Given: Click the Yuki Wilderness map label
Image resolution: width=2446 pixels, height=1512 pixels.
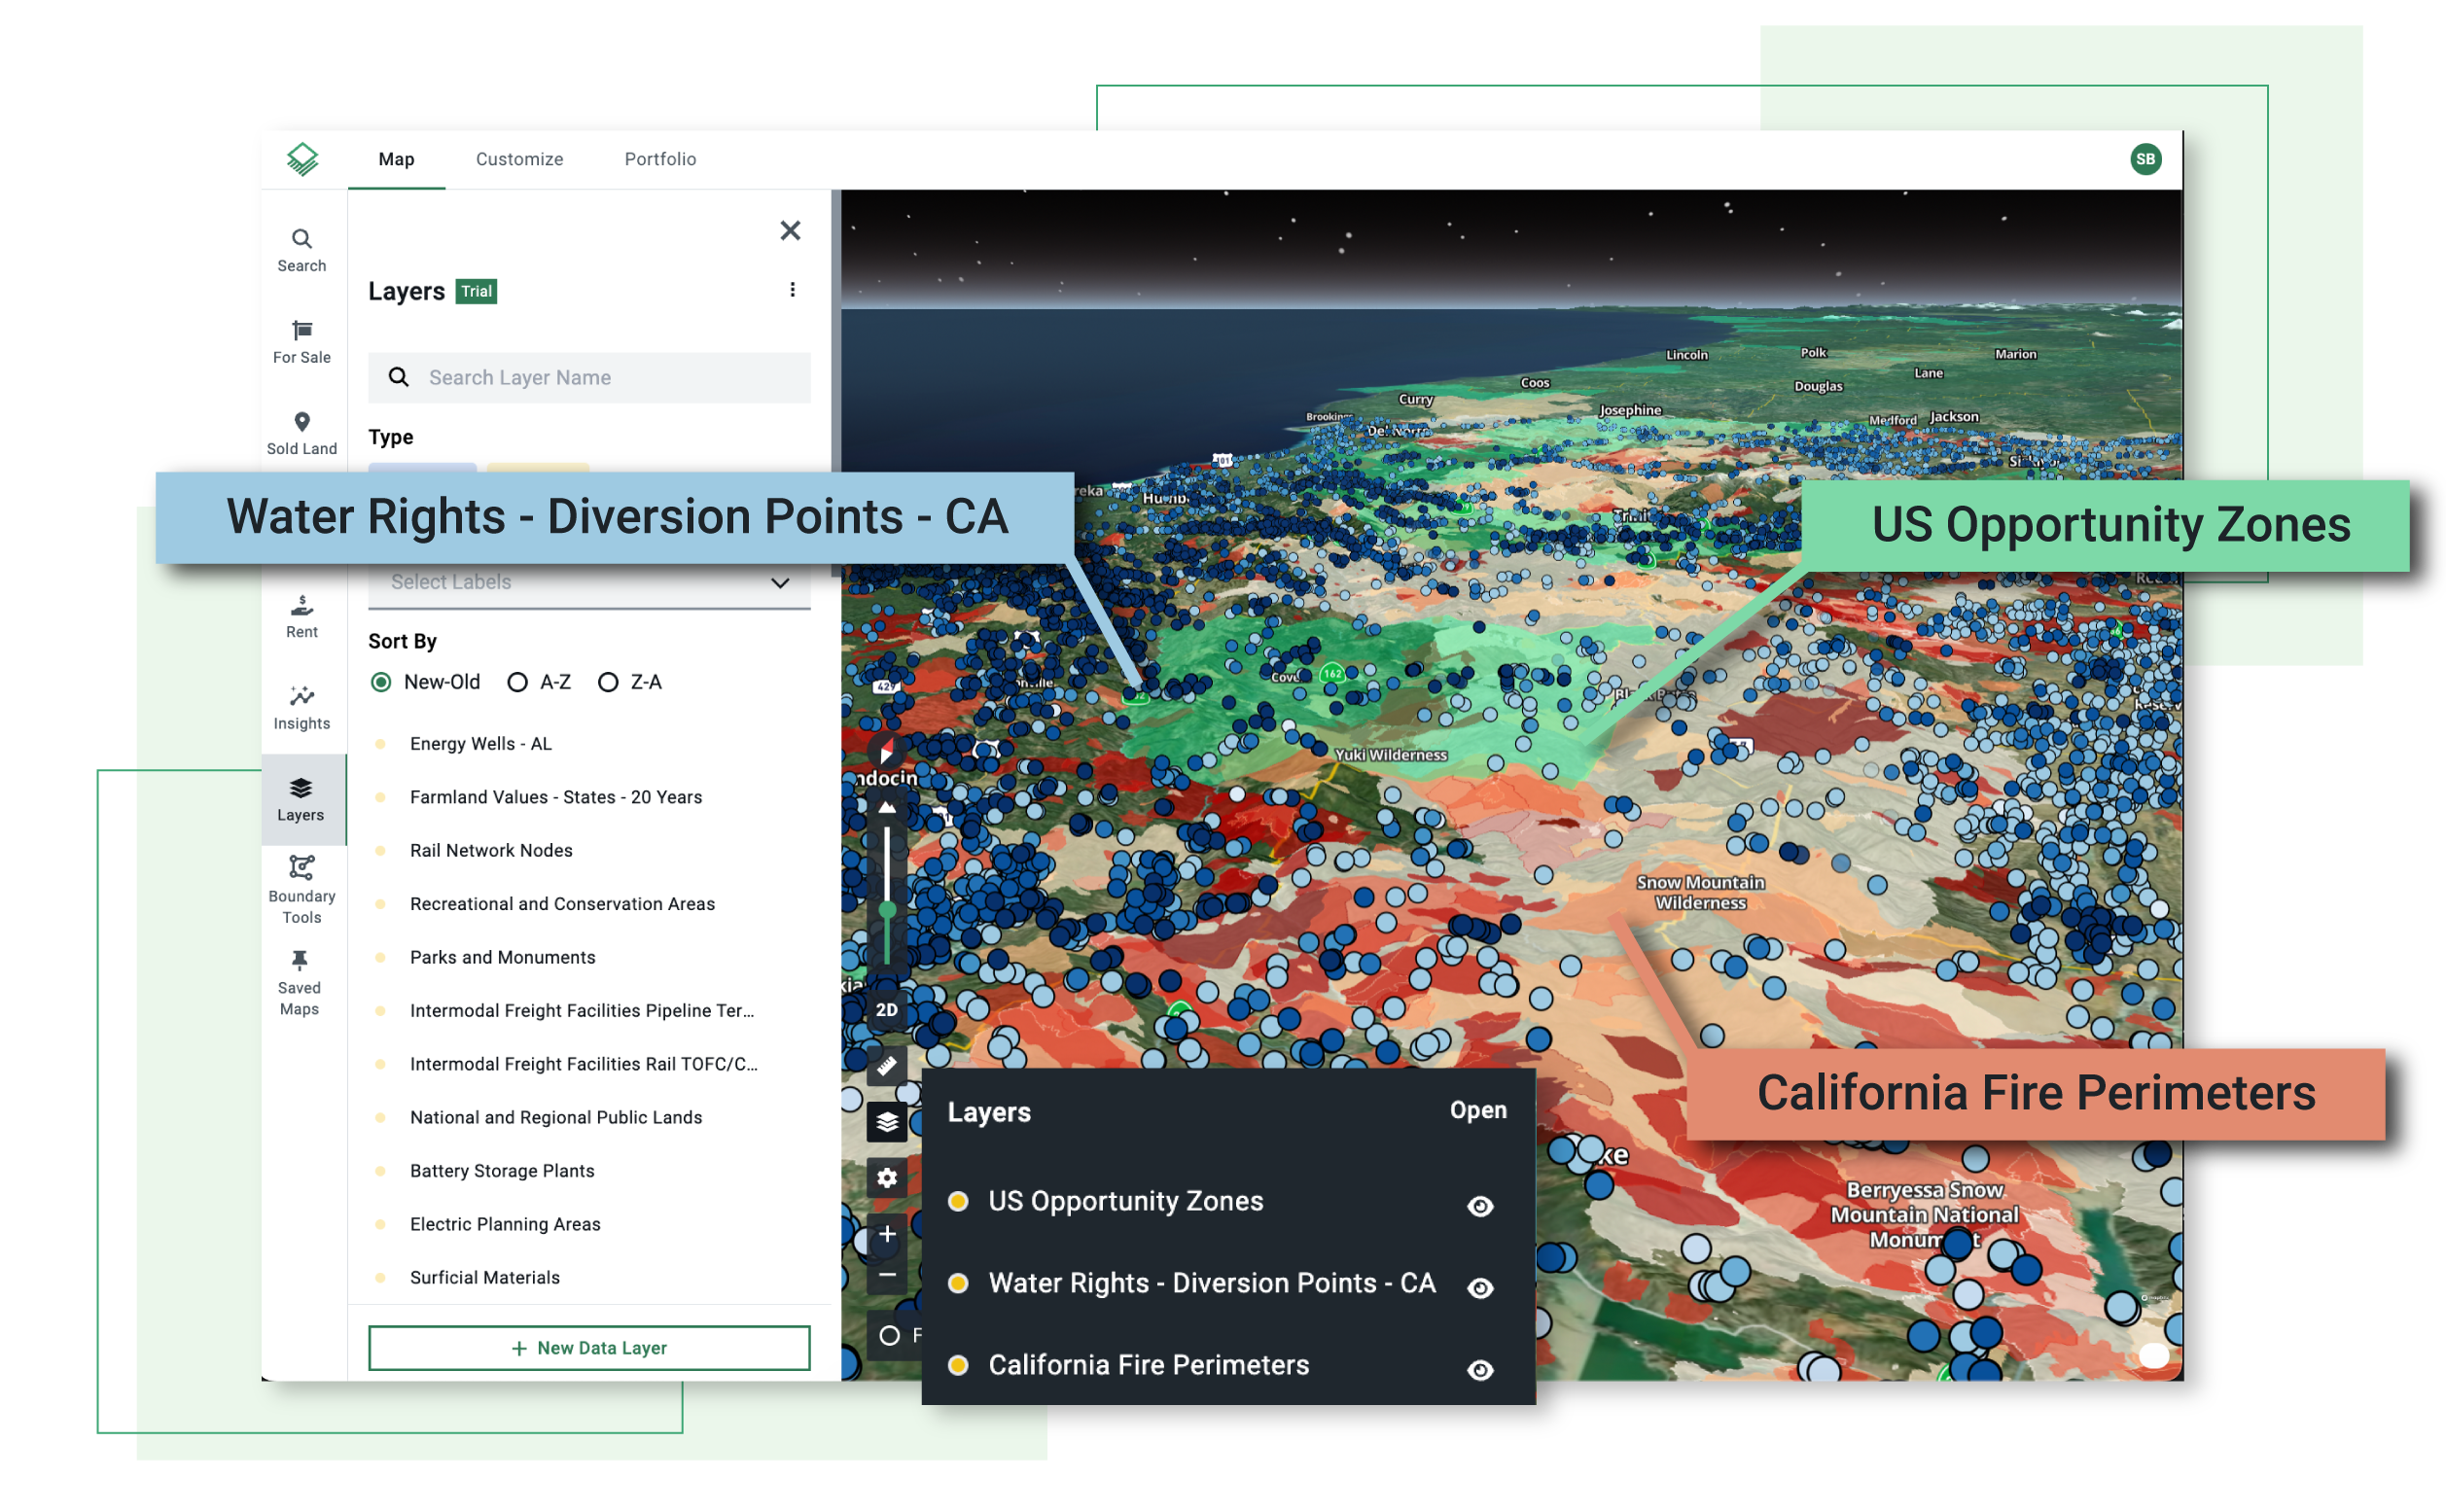Looking at the screenshot, I should [1390, 755].
